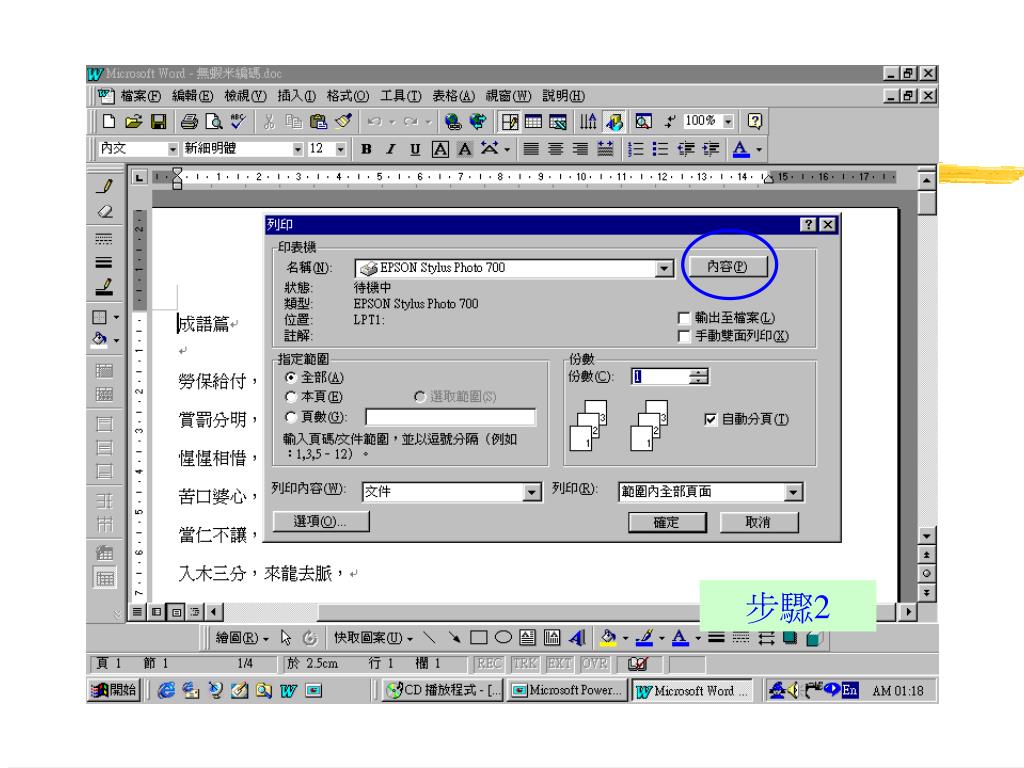Click the Save diskette icon
This screenshot has width=1024, height=768.
tap(159, 121)
